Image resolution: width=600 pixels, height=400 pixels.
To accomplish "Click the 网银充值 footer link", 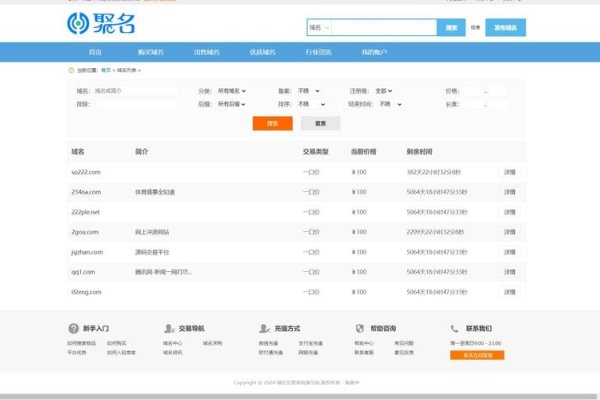I will (308, 353).
